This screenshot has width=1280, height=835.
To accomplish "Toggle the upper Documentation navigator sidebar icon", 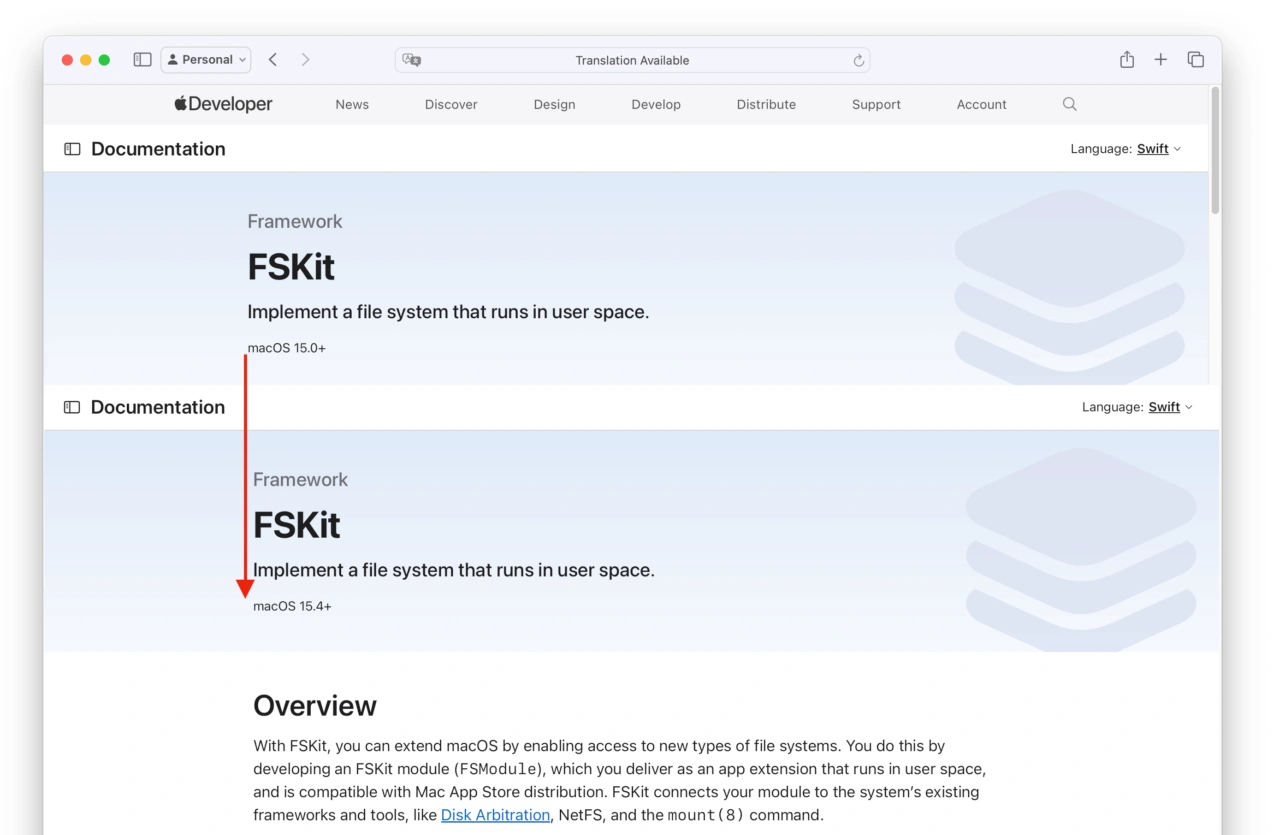I will point(72,149).
